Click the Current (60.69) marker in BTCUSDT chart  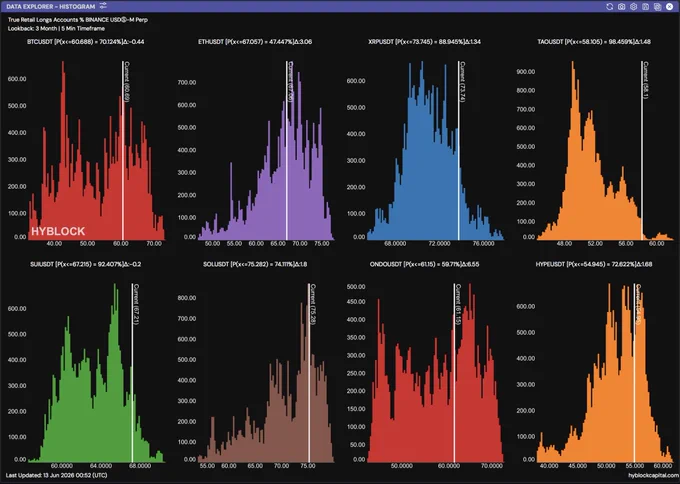[x=127, y=82]
